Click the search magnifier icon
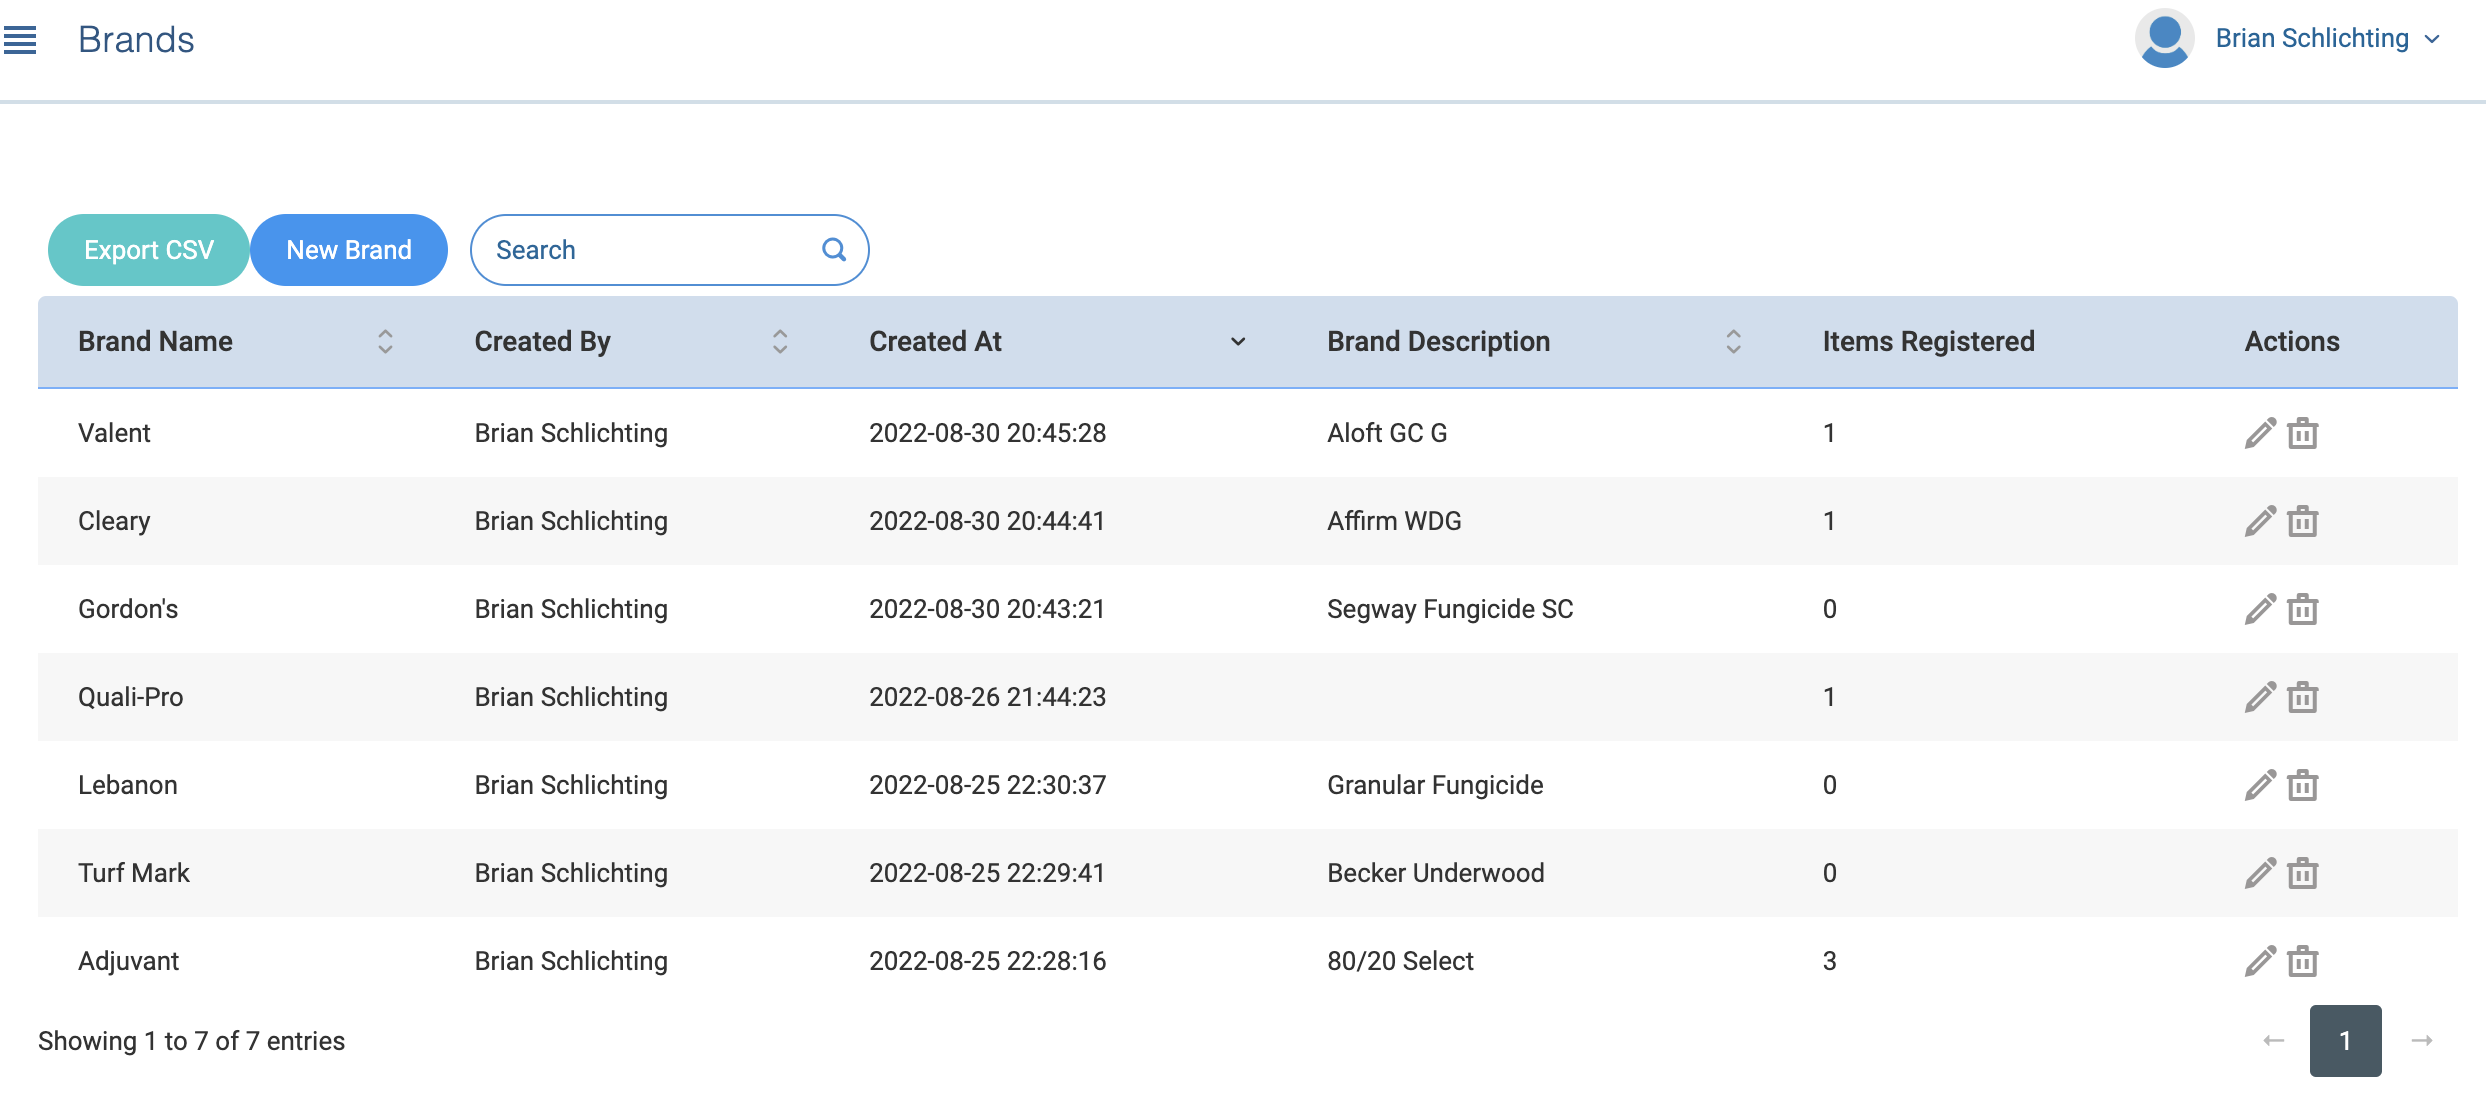The image size is (2486, 1102). pos(833,250)
